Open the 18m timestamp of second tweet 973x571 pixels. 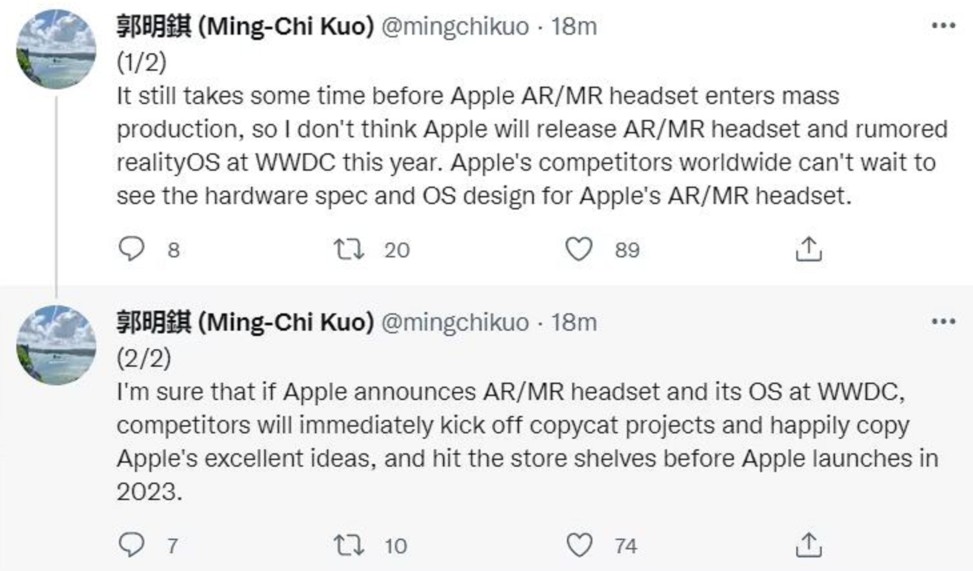click(x=574, y=322)
